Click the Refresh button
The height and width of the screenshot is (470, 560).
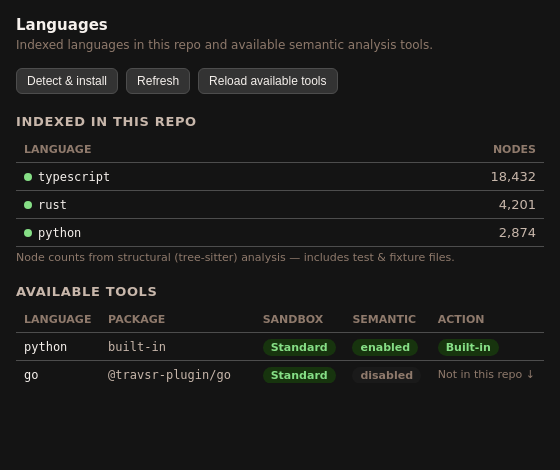coord(158,81)
